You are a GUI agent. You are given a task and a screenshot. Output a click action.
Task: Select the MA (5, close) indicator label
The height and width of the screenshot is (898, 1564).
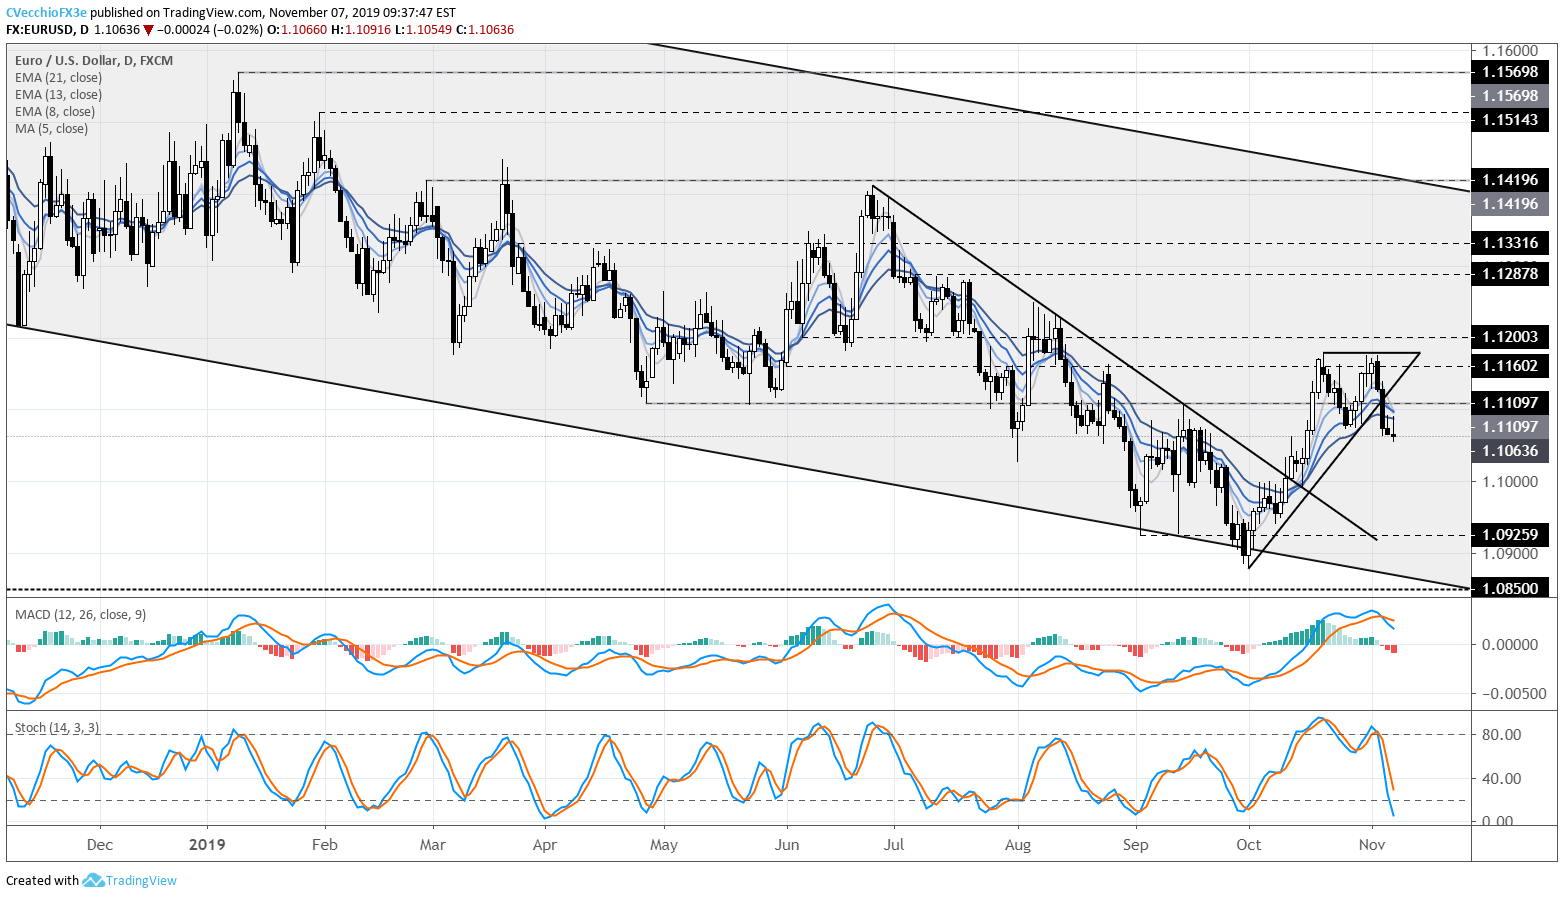pos(51,128)
